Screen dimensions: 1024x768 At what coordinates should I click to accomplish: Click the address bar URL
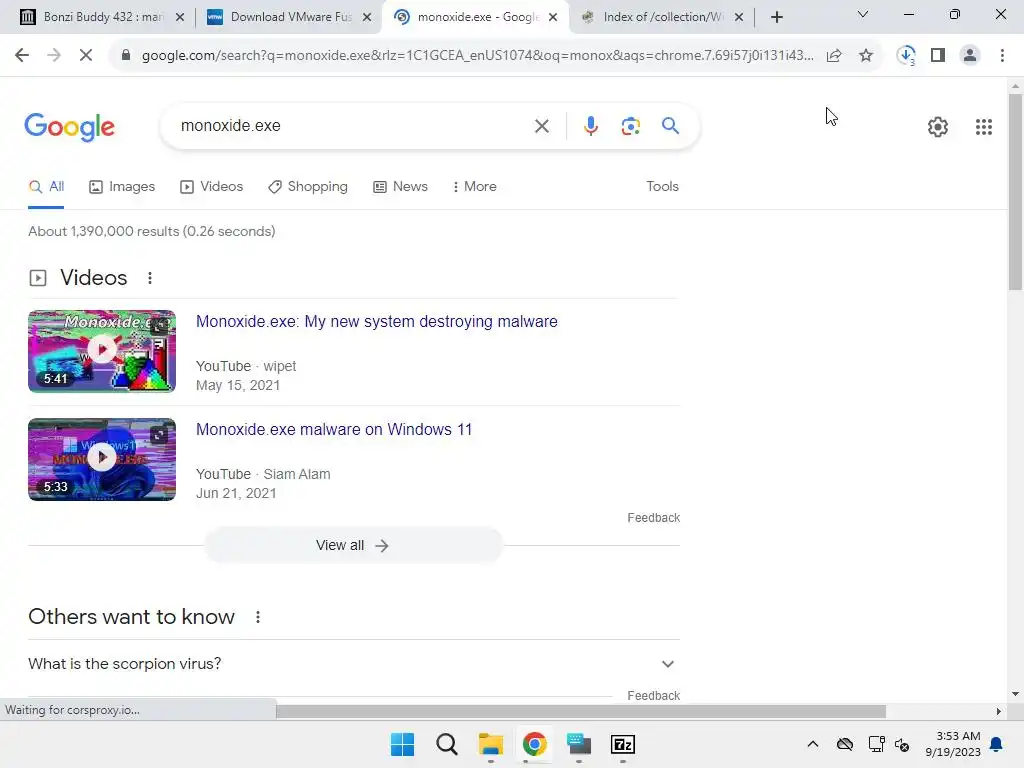tap(477, 56)
